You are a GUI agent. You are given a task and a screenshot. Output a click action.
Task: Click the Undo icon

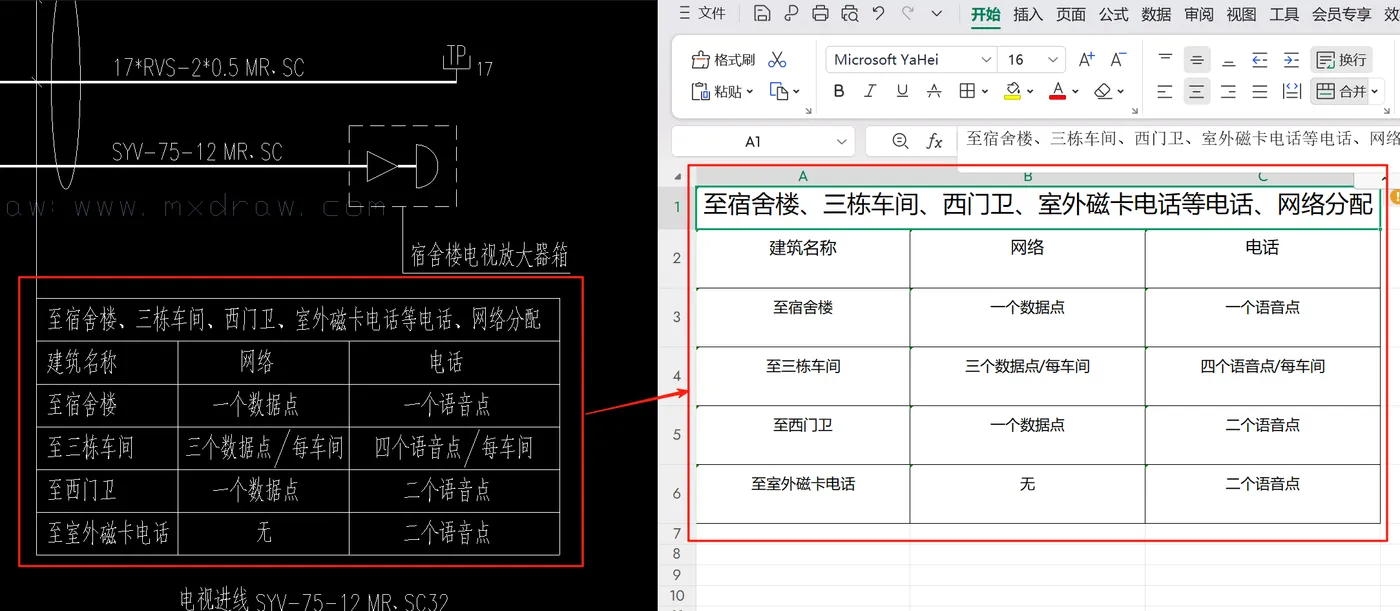877,14
